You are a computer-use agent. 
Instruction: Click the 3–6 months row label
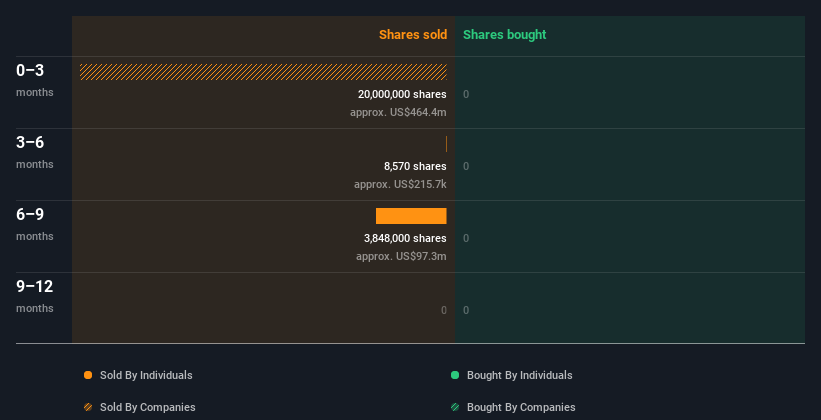click(35, 152)
